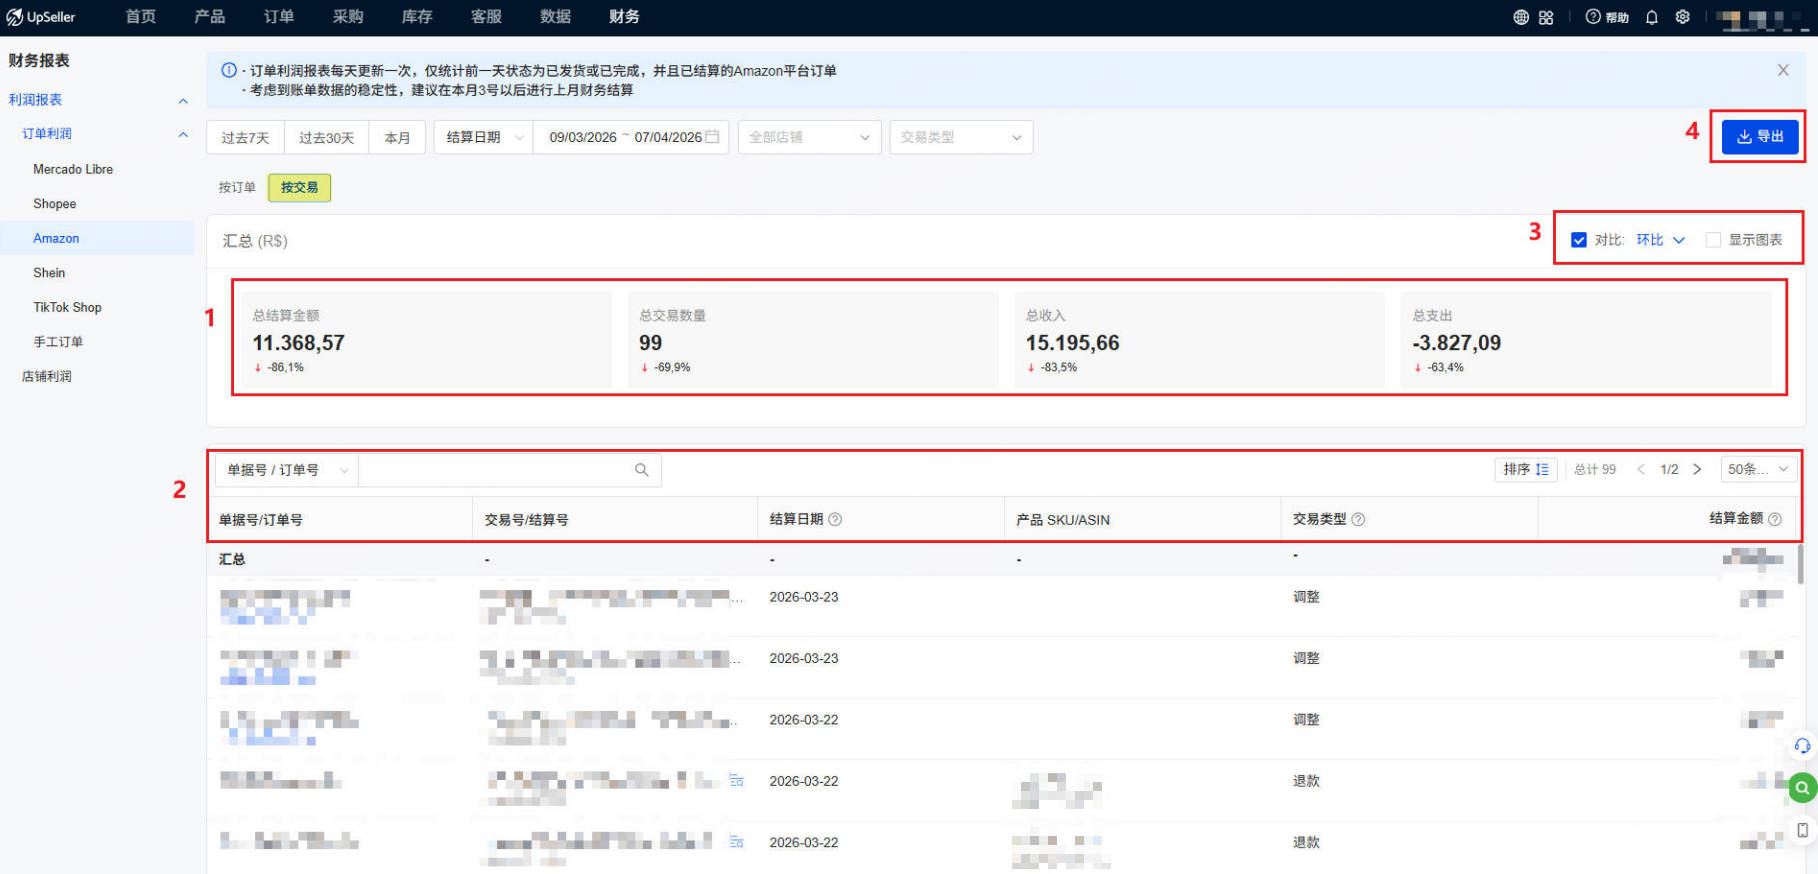Open the apps grid icon
The height and width of the screenshot is (874, 1818).
tap(1546, 17)
